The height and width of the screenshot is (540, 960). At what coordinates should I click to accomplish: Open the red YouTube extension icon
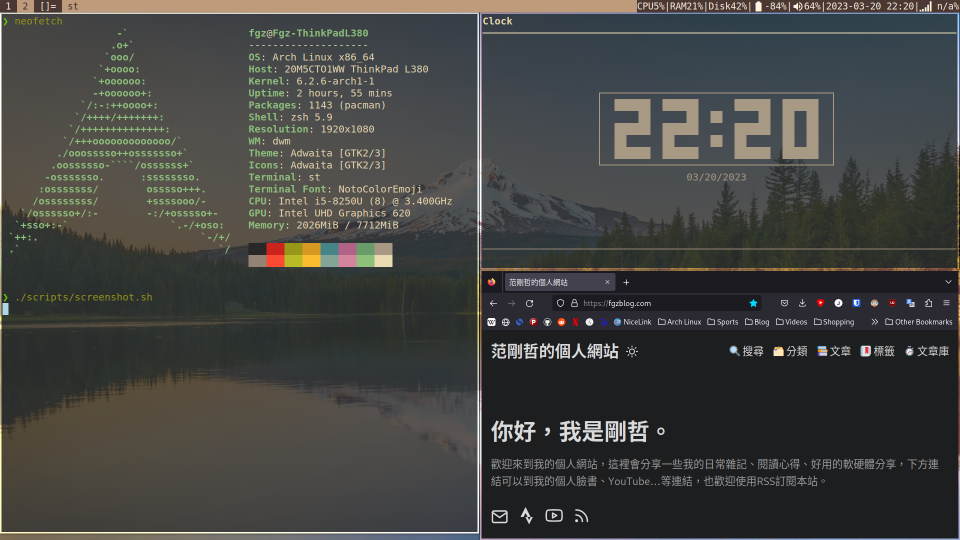click(x=820, y=303)
